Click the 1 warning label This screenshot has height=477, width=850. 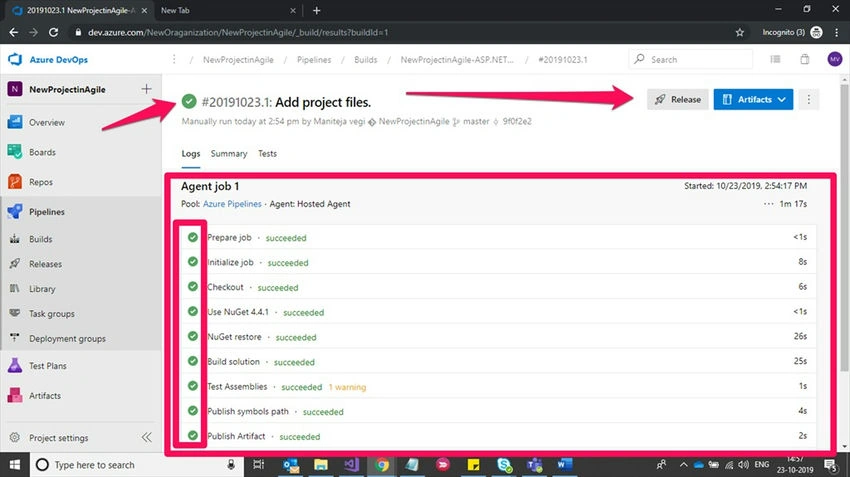(347, 387)
